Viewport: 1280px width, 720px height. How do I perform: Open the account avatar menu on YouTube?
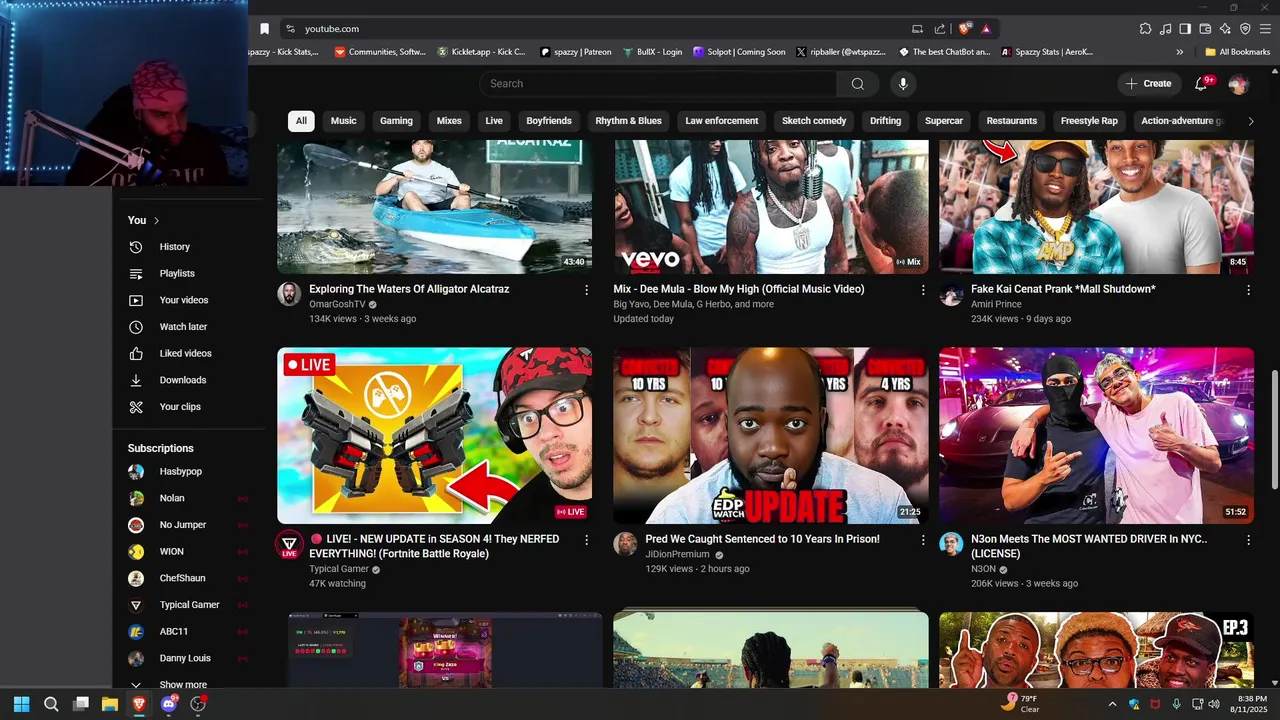(1238, 84)
